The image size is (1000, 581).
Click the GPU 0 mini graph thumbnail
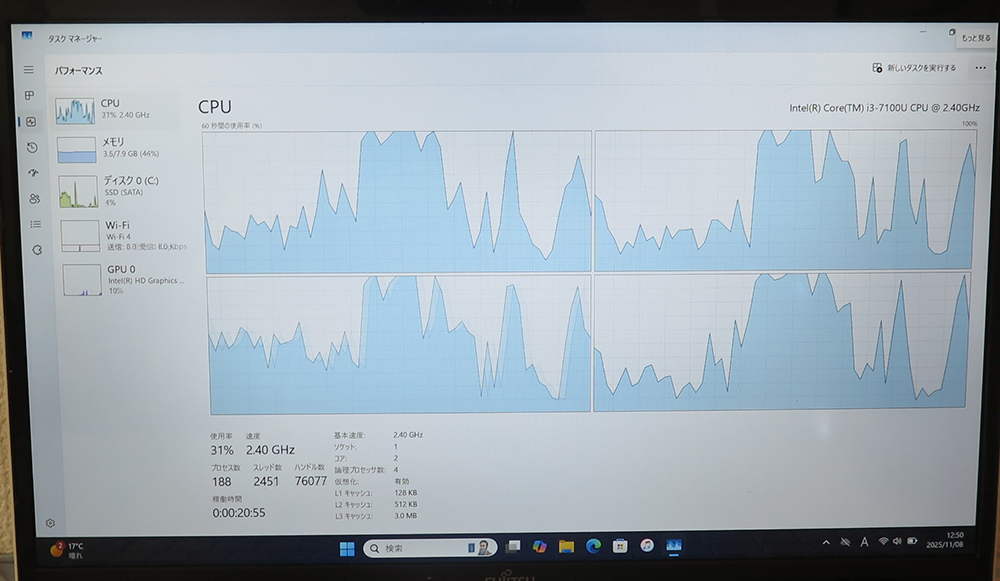82,280
